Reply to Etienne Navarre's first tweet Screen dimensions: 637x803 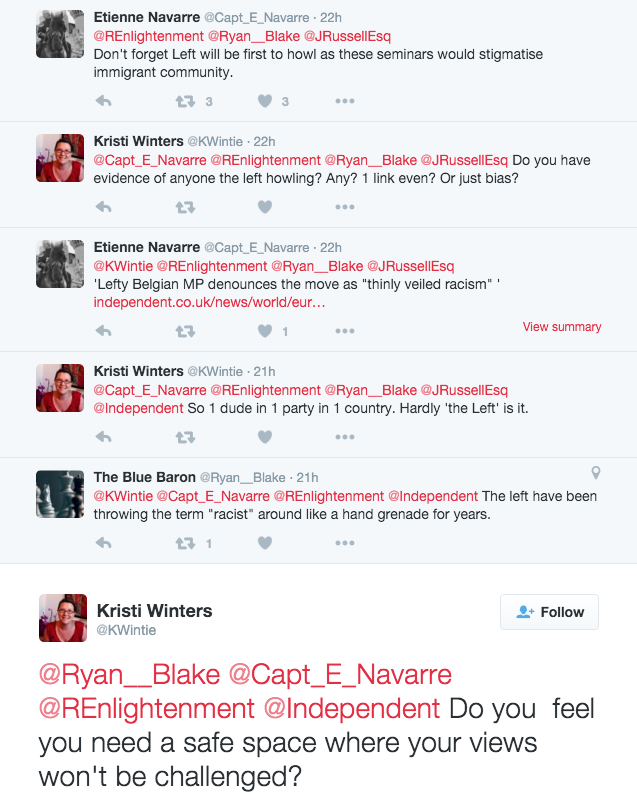tap(103, 101)
